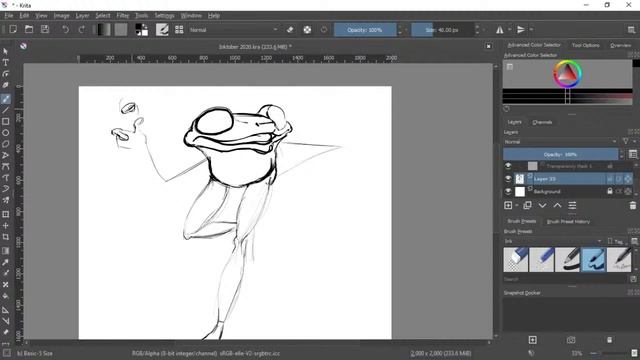This screenshot has width=640, height=360.
Task: Select the Ellipse tool
Action: click(6, 133)
